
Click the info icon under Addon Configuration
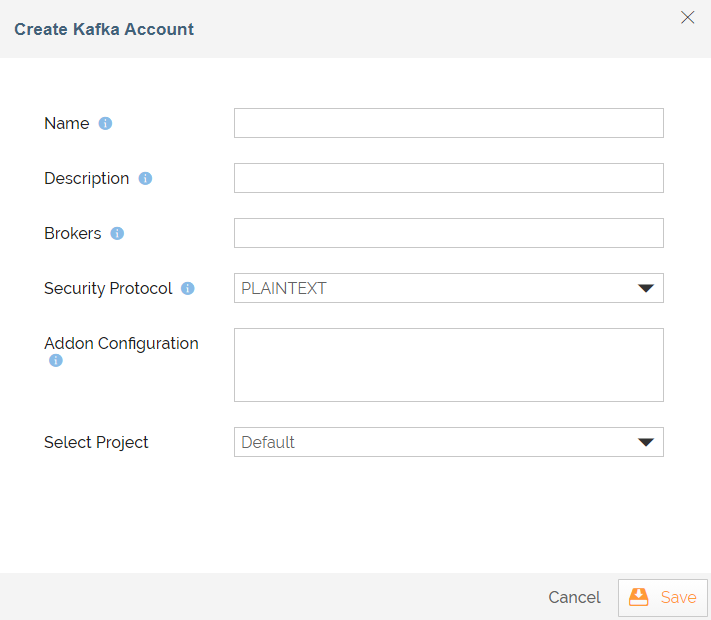click(56, 361)
